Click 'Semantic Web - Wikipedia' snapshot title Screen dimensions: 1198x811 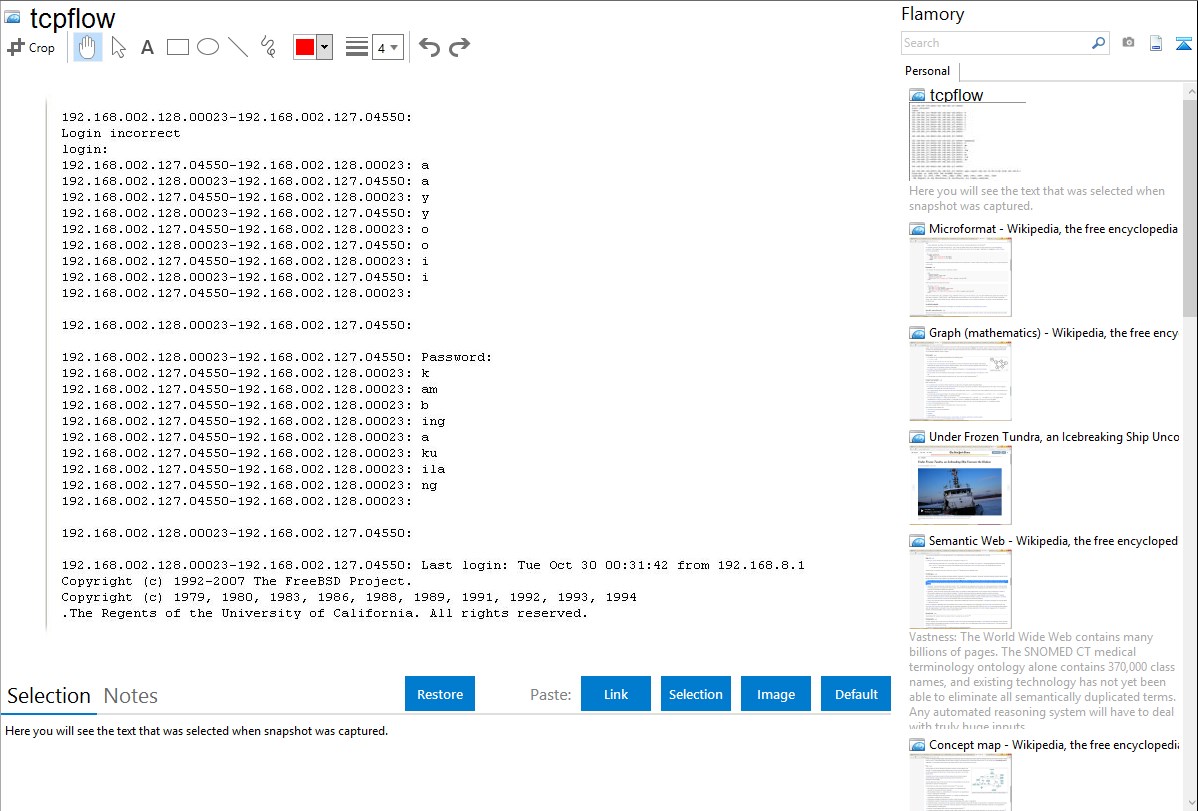pos(1053,540)
